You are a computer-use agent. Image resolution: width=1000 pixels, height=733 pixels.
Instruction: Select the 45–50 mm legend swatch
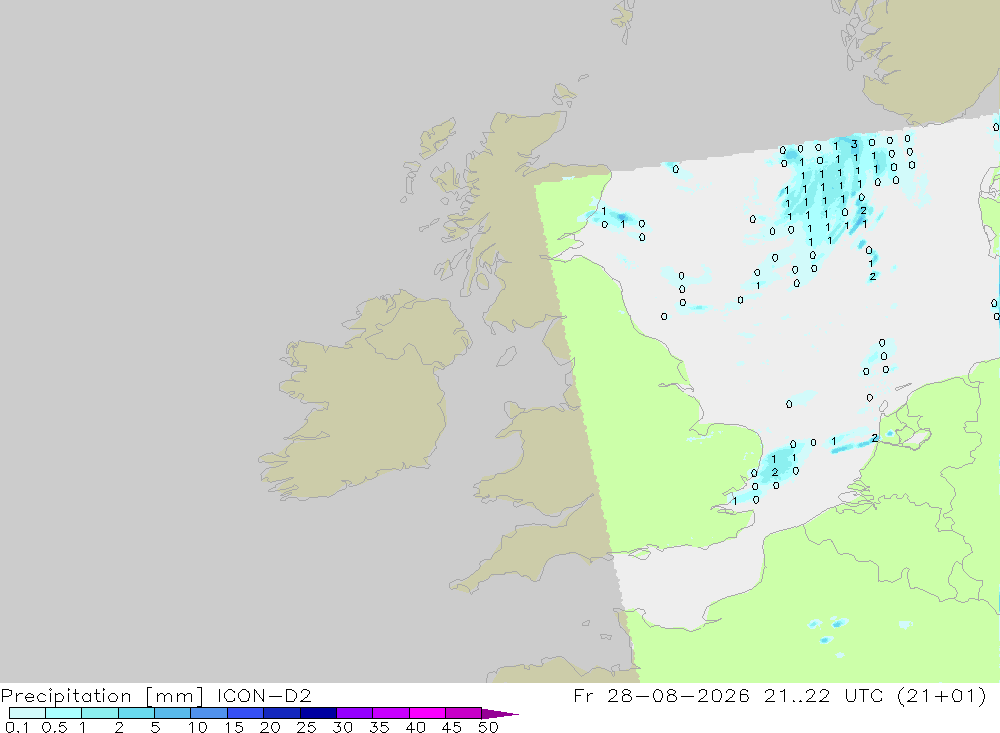tap(464, 713)
